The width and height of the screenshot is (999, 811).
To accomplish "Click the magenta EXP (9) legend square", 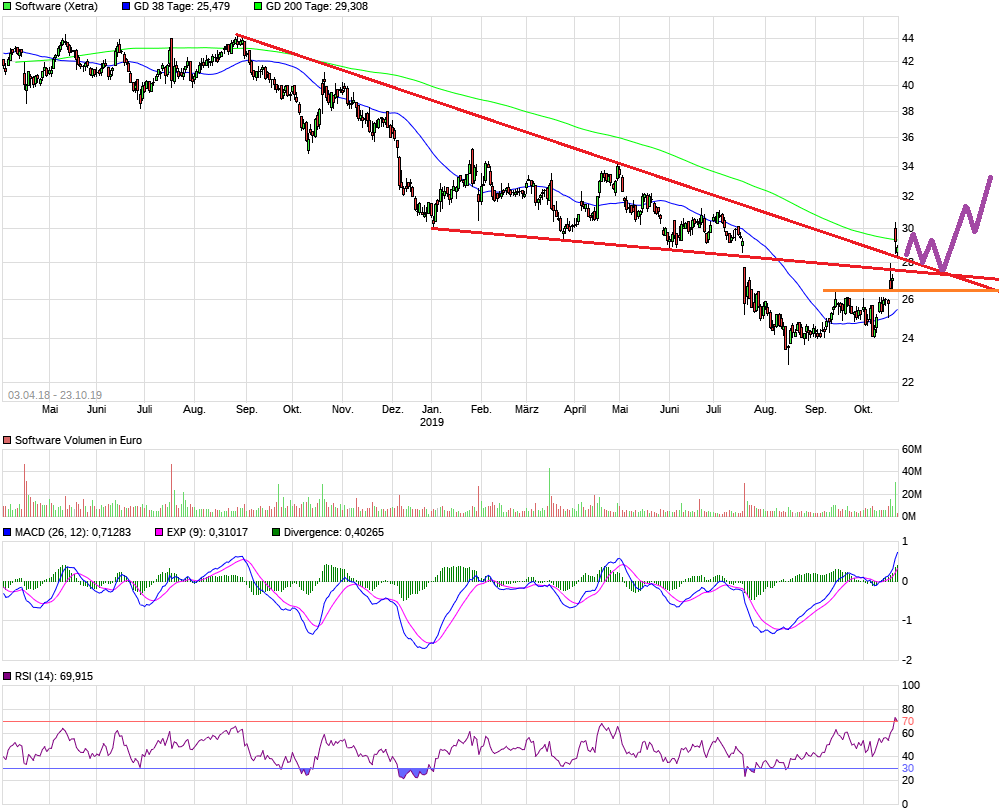I will coord(156,533).
